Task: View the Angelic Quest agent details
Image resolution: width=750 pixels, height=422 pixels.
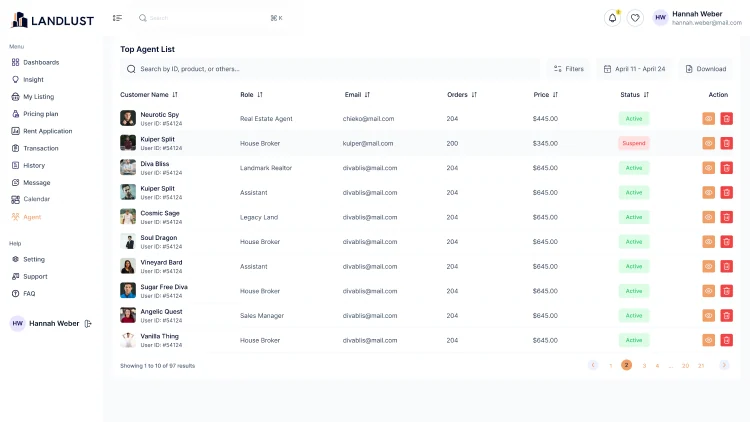Action: 708,316
